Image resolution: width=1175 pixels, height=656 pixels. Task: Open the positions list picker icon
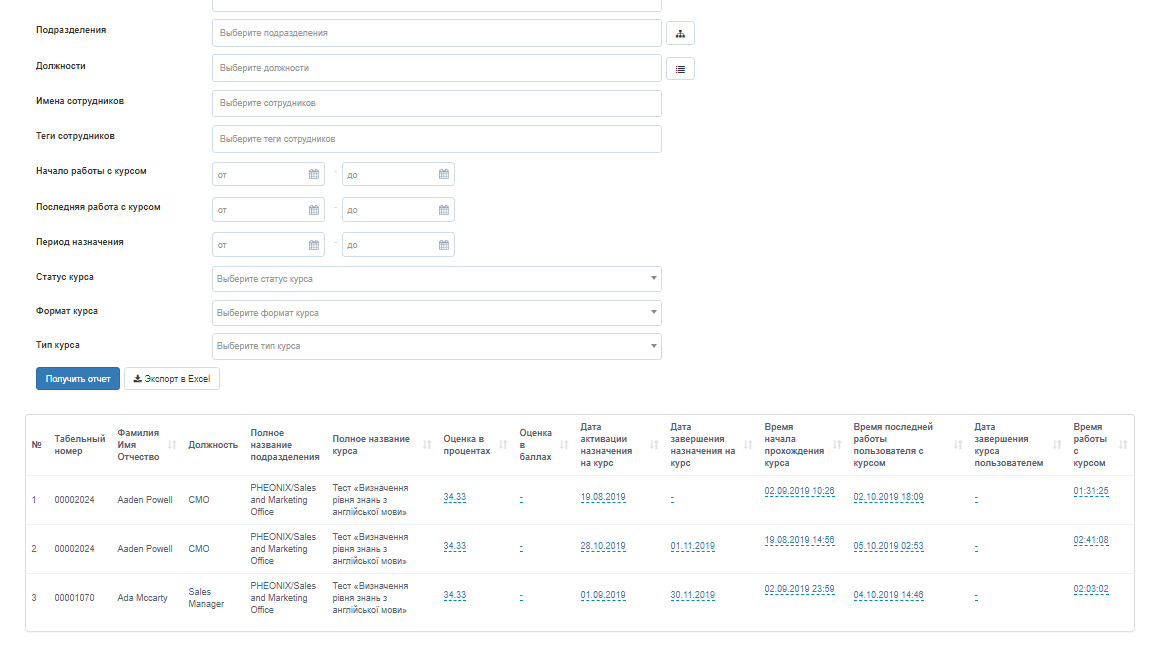tap(680, 69)
